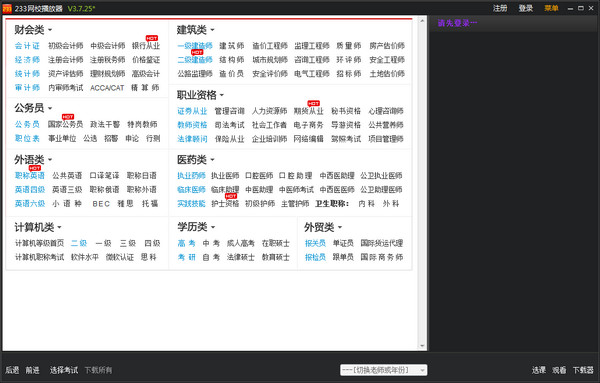The width and height of the screenshot is (600, 383).
Task: Open the 切换老师或年份 dropdown
Action: 384,370
